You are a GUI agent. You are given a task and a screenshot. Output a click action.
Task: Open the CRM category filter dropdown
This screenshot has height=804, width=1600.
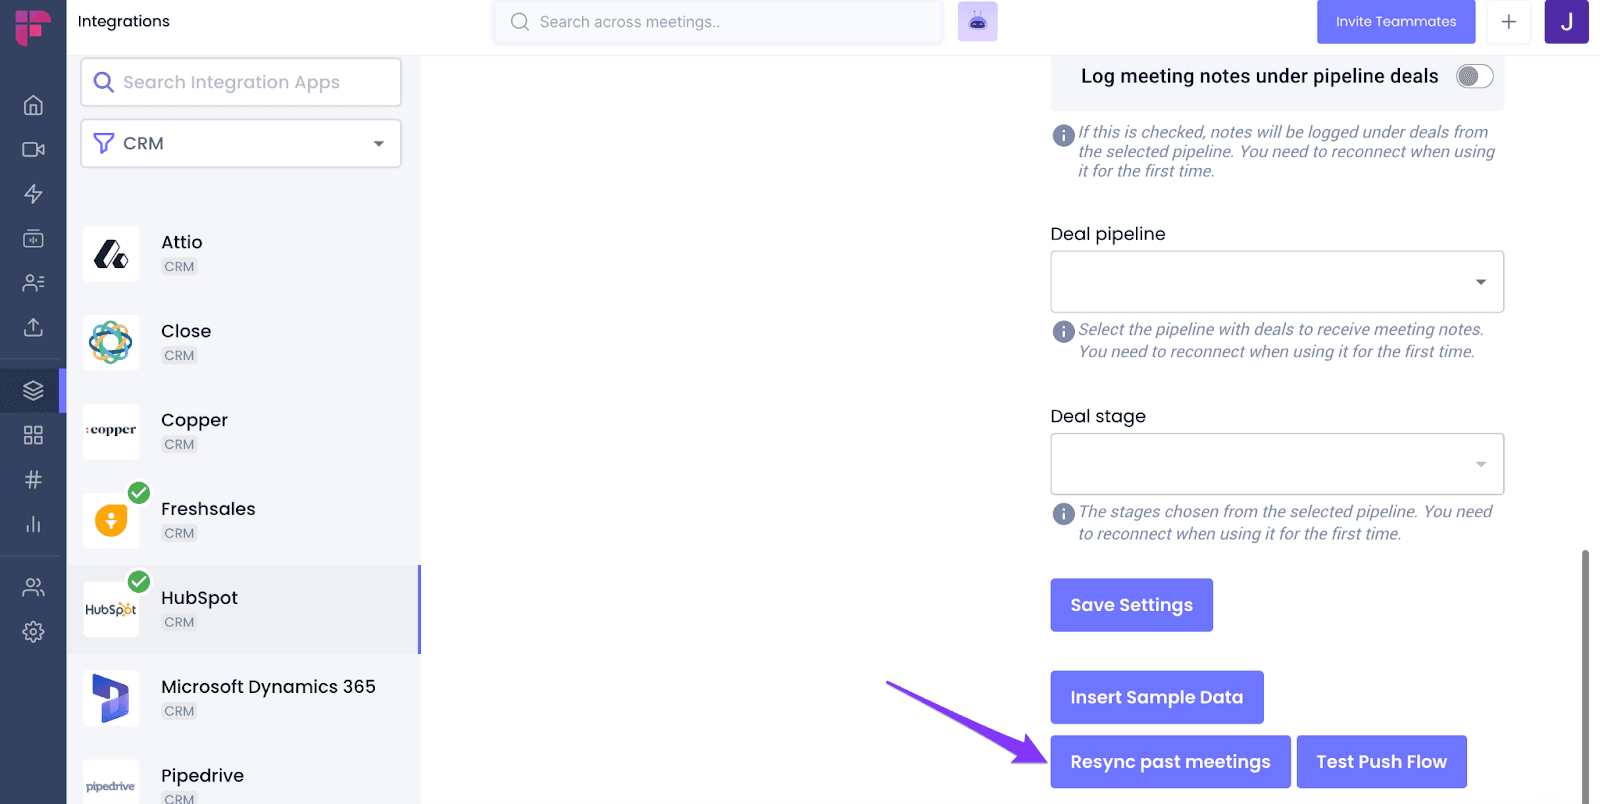pyautogui.click(x=241, y=143)
